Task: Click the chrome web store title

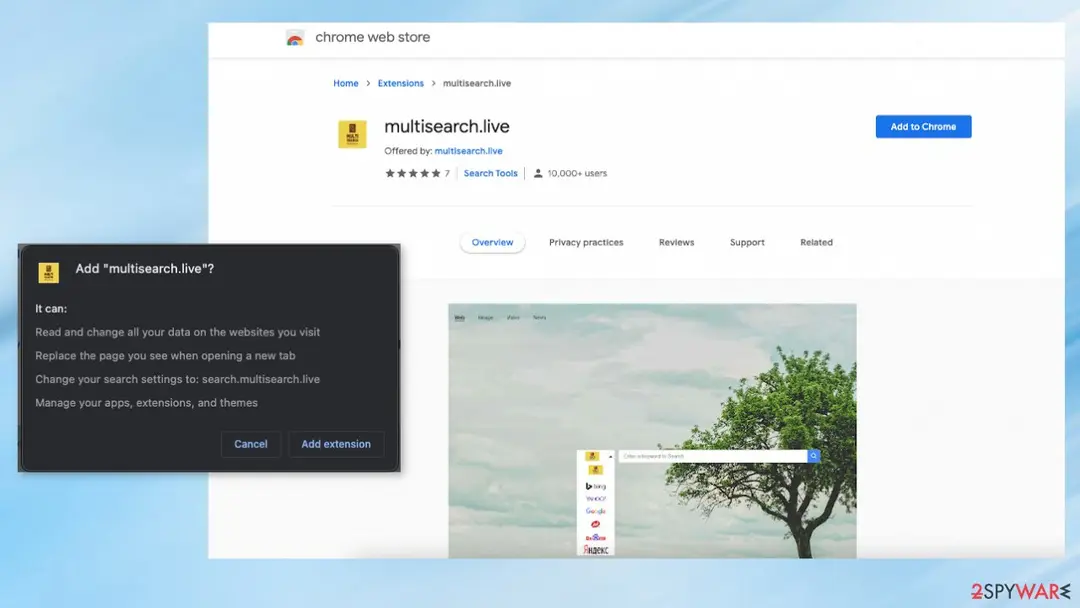Action: click(373, 37)
